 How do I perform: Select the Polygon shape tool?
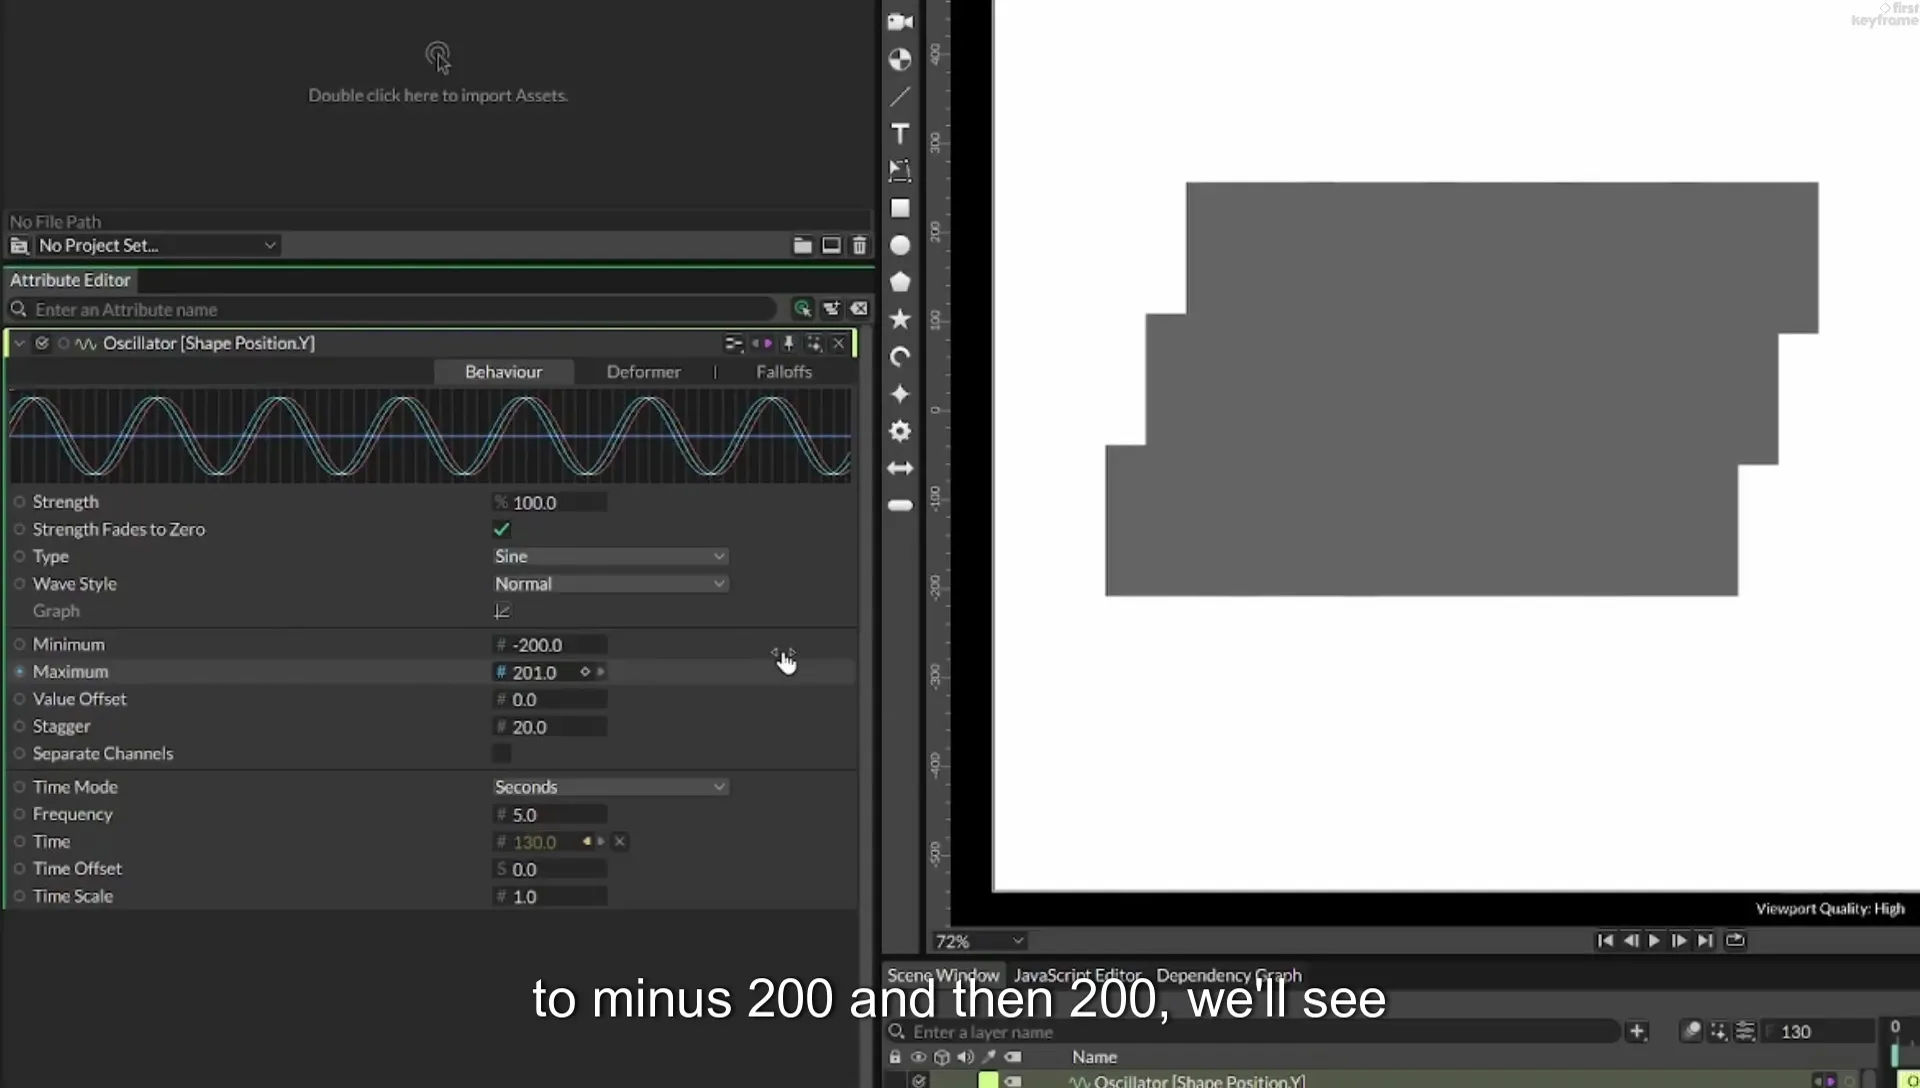[x=900, y=282]
